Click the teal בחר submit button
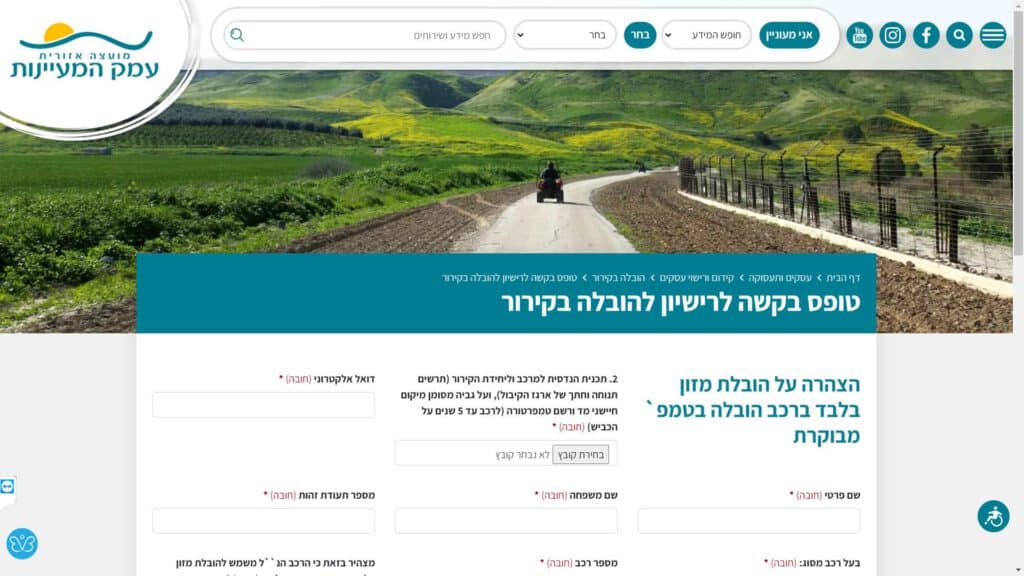The height and width of the screenshot is (576, 1024). pos(640,35)
